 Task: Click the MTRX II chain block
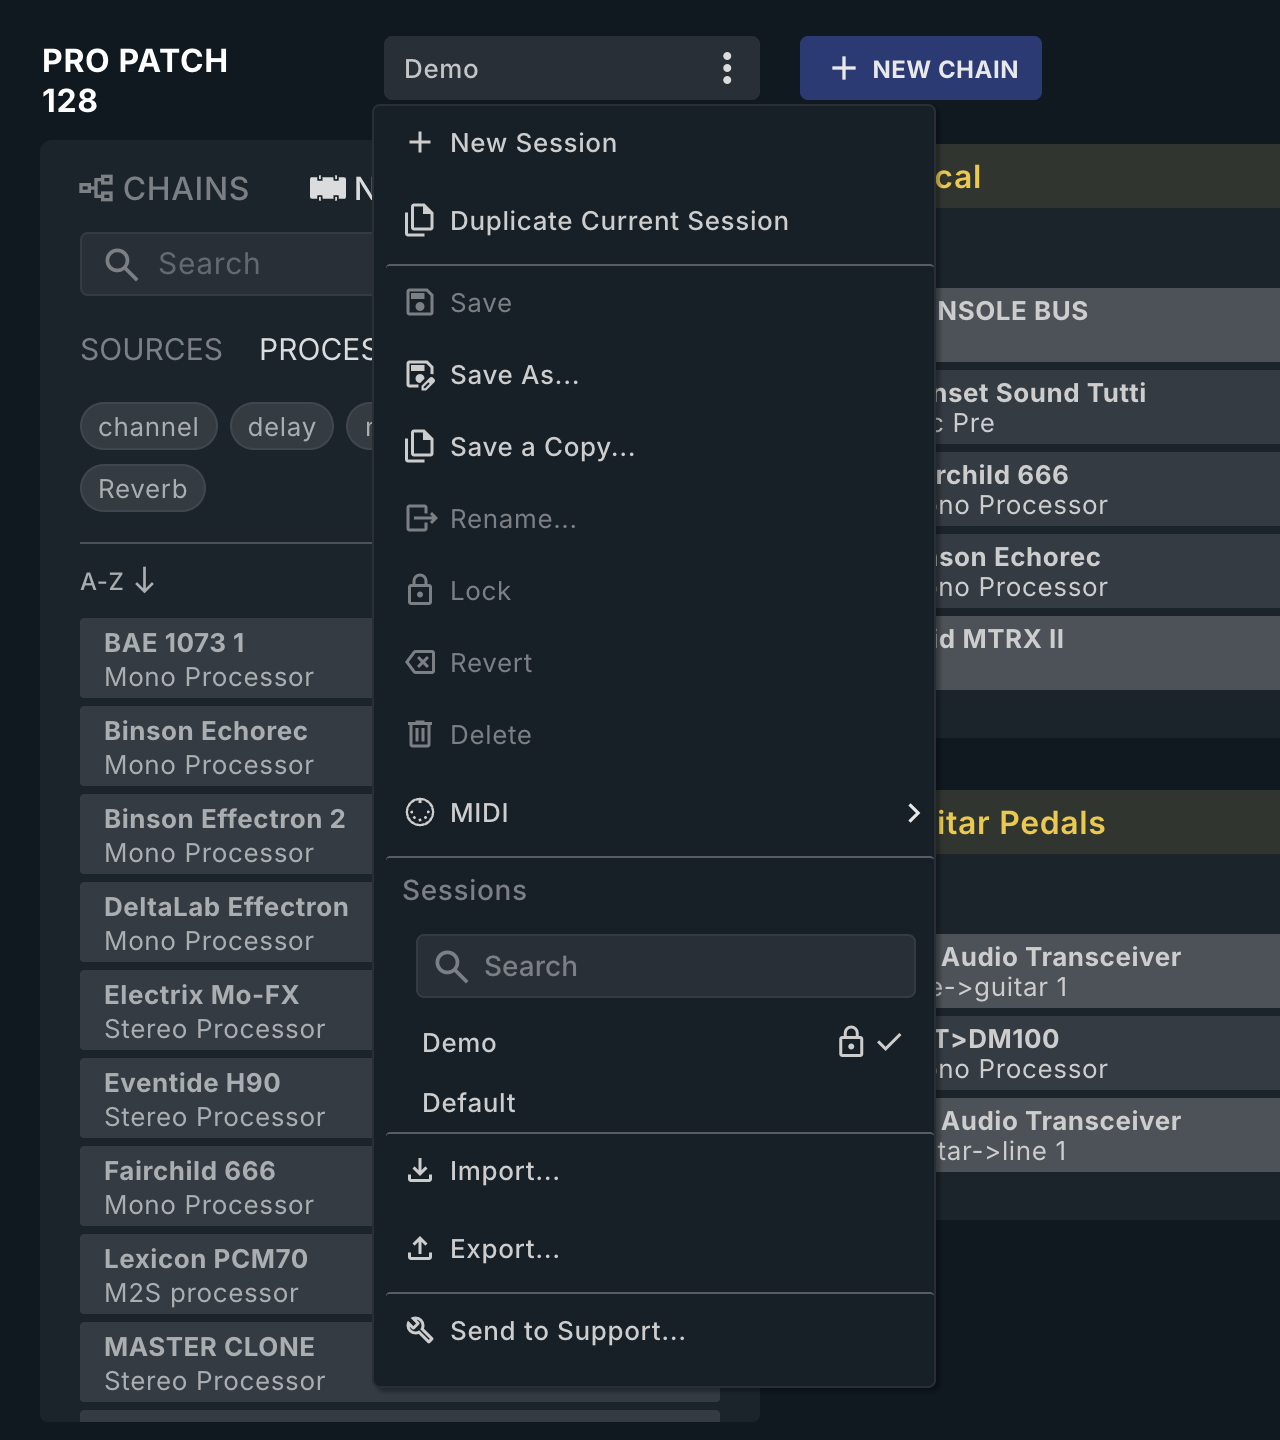1108,653
